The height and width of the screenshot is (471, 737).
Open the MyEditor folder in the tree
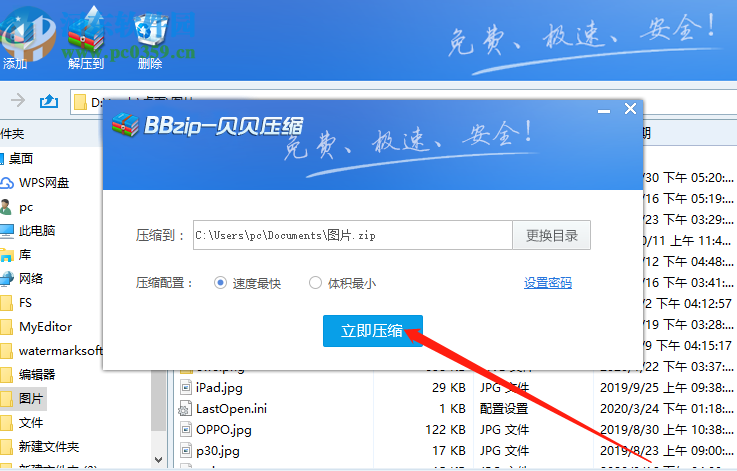coord(45,327)
